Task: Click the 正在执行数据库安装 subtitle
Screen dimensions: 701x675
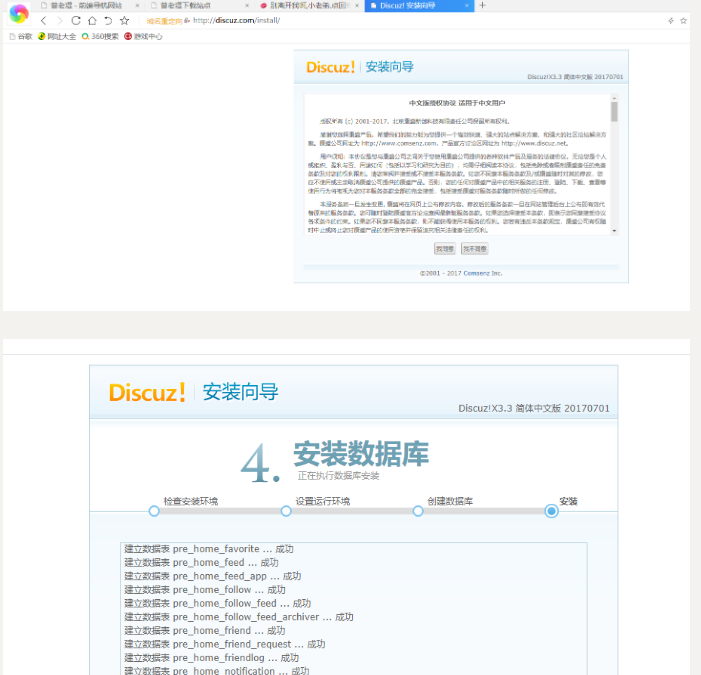Action: (338, 476)
